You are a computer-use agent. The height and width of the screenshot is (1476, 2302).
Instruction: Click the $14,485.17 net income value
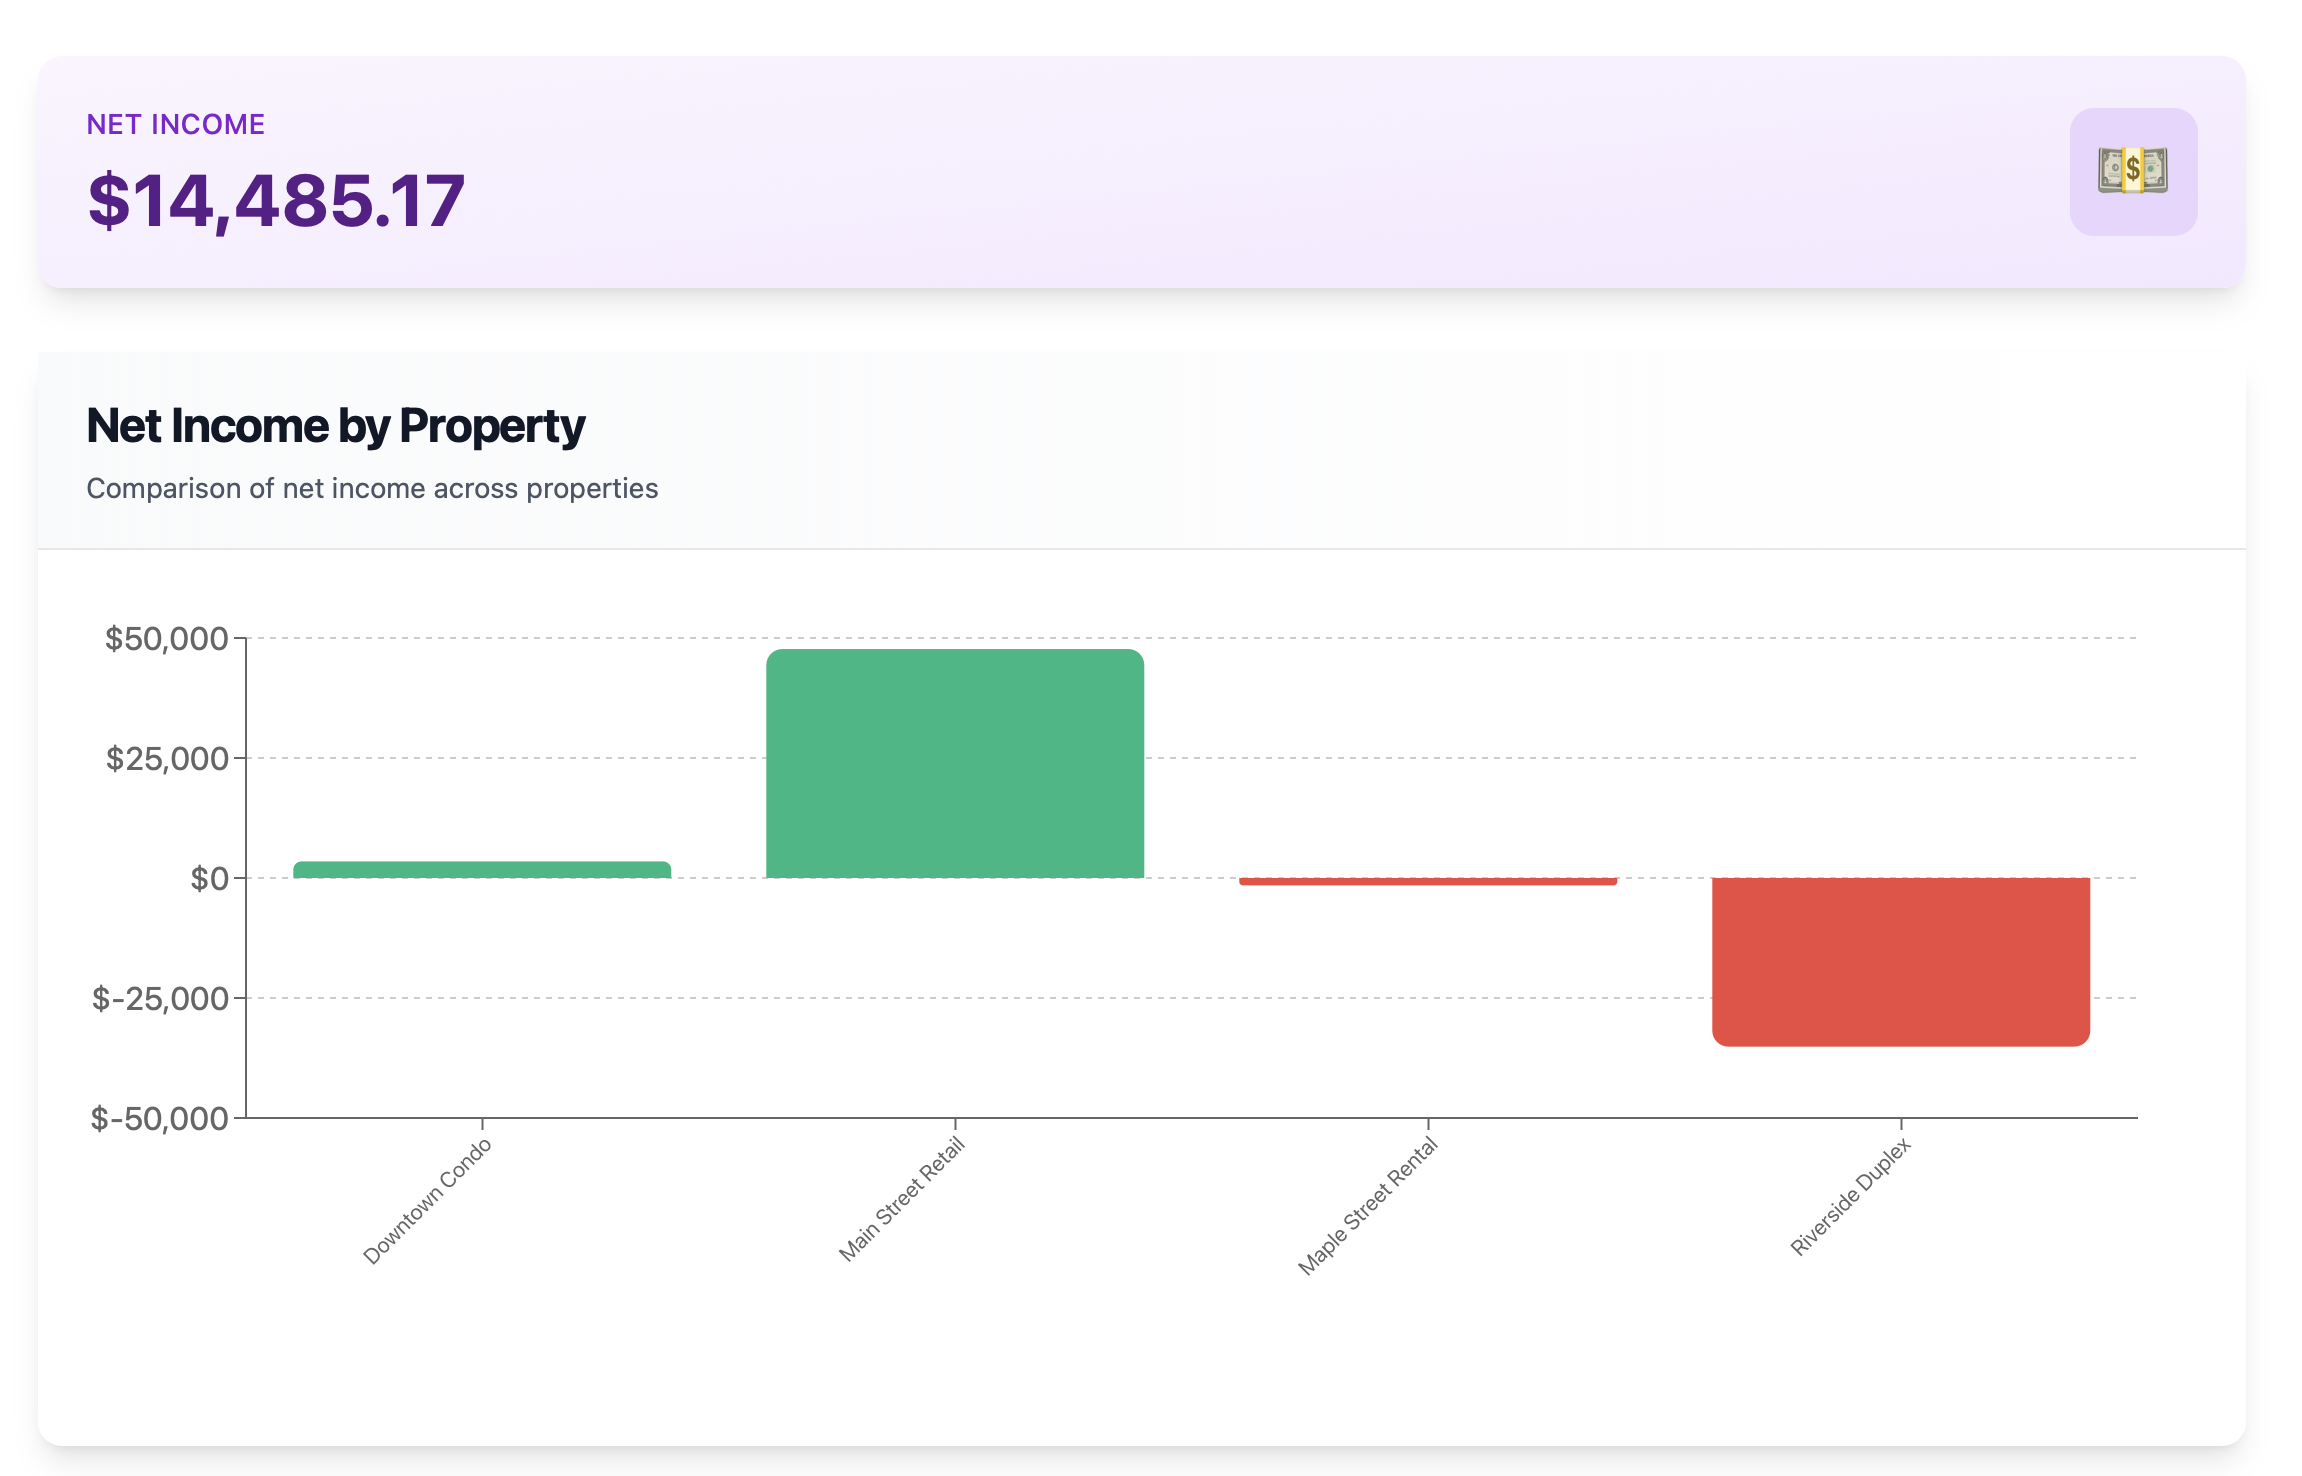(276, 201)
